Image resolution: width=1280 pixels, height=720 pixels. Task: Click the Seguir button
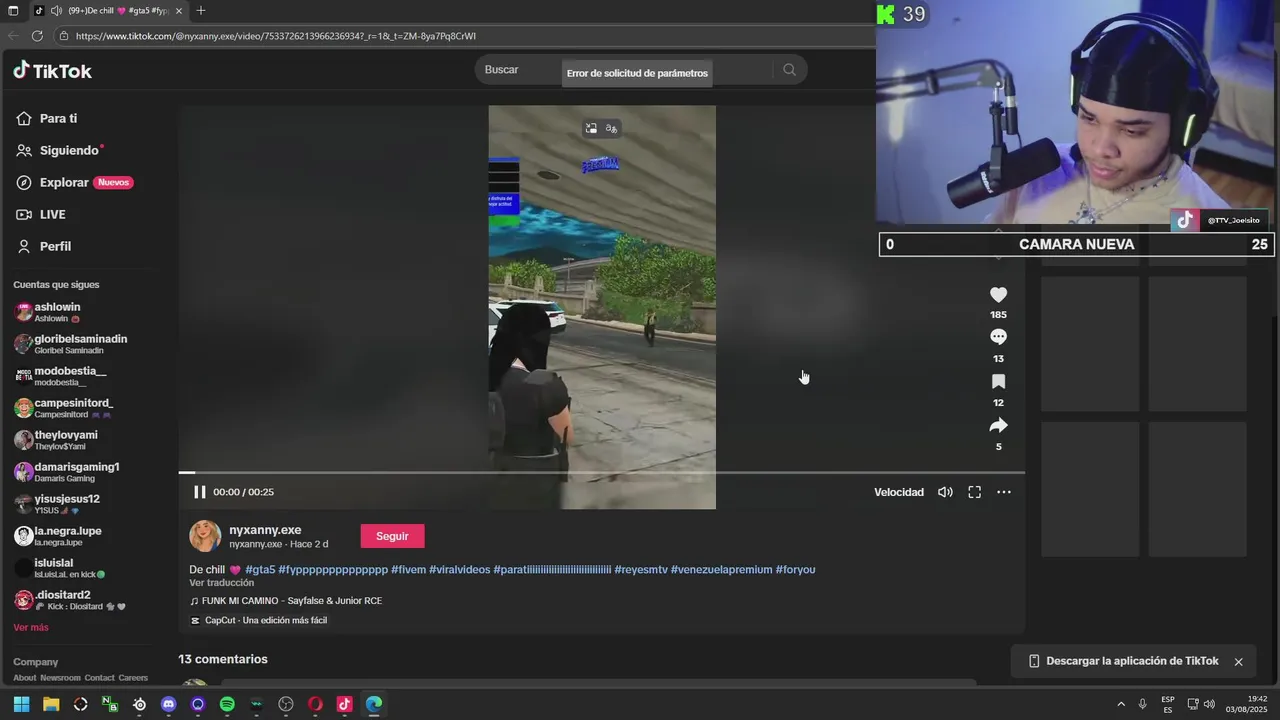[392, 536]
